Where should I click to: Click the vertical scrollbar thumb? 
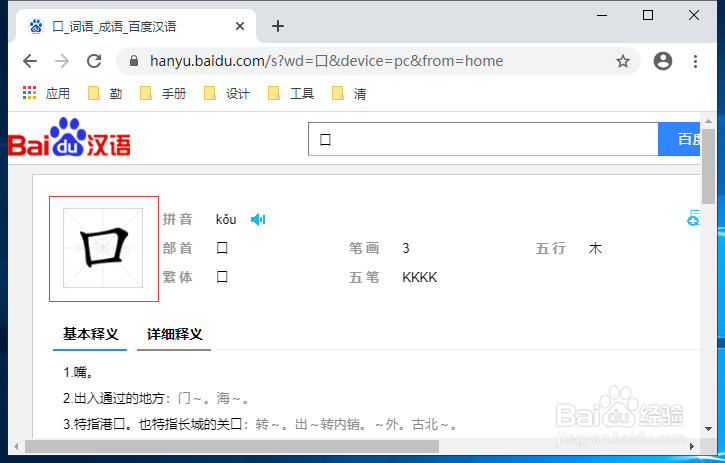(x=708, y=167)
